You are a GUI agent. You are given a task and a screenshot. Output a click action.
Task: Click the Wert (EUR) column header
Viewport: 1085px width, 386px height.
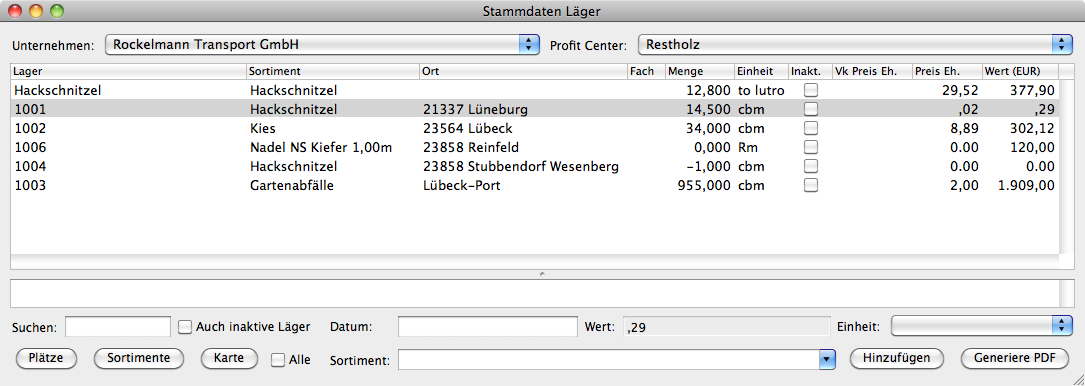pos(1021,71)
